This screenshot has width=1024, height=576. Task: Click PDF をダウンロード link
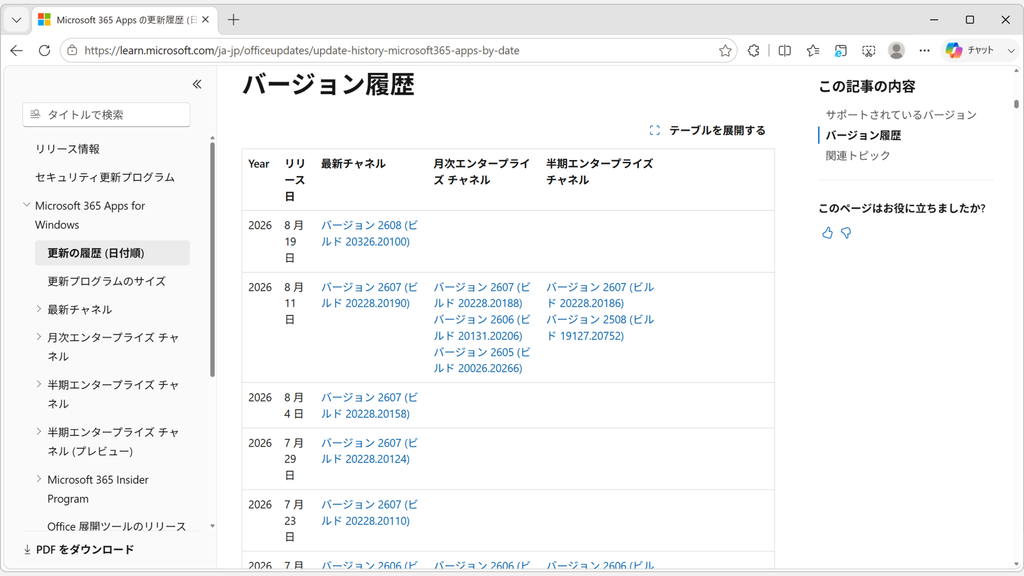(78, 550)
